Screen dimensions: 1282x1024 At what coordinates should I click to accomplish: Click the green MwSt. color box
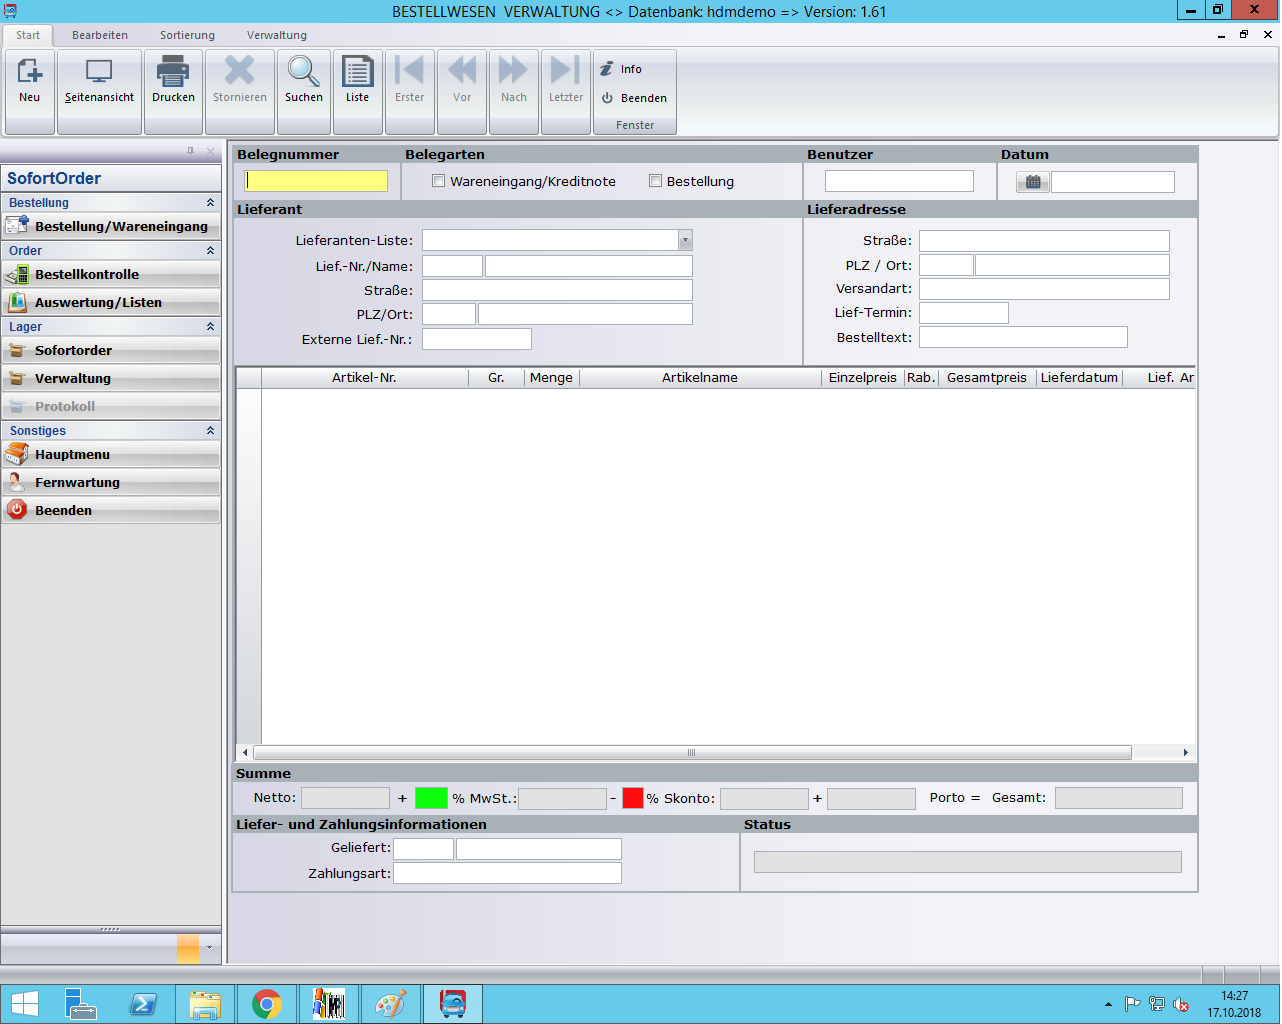(x=431, y=798)
